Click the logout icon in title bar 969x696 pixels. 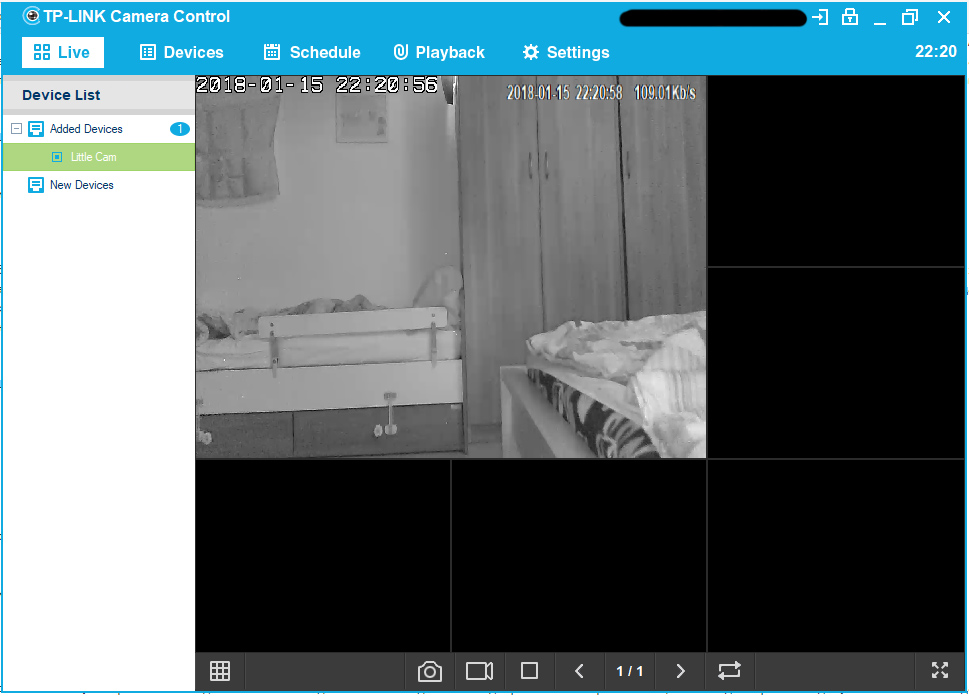pyautogui.click(x=820, y=17)
